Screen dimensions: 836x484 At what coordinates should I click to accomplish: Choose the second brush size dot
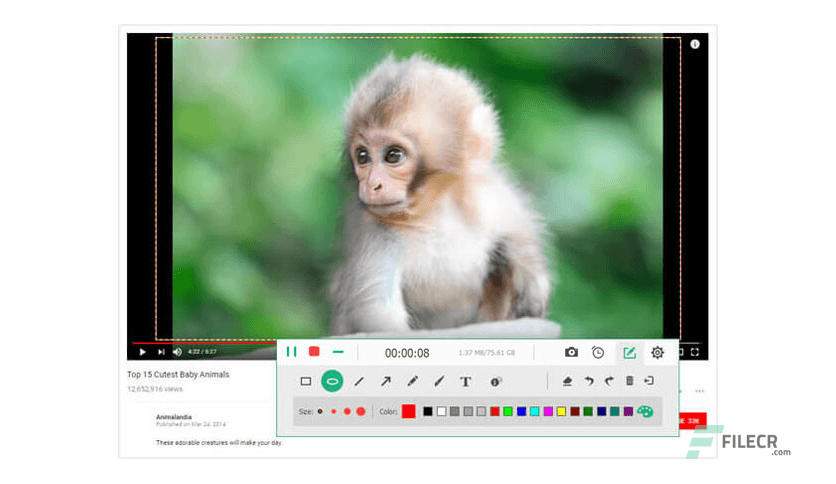[x=334, y=412]
